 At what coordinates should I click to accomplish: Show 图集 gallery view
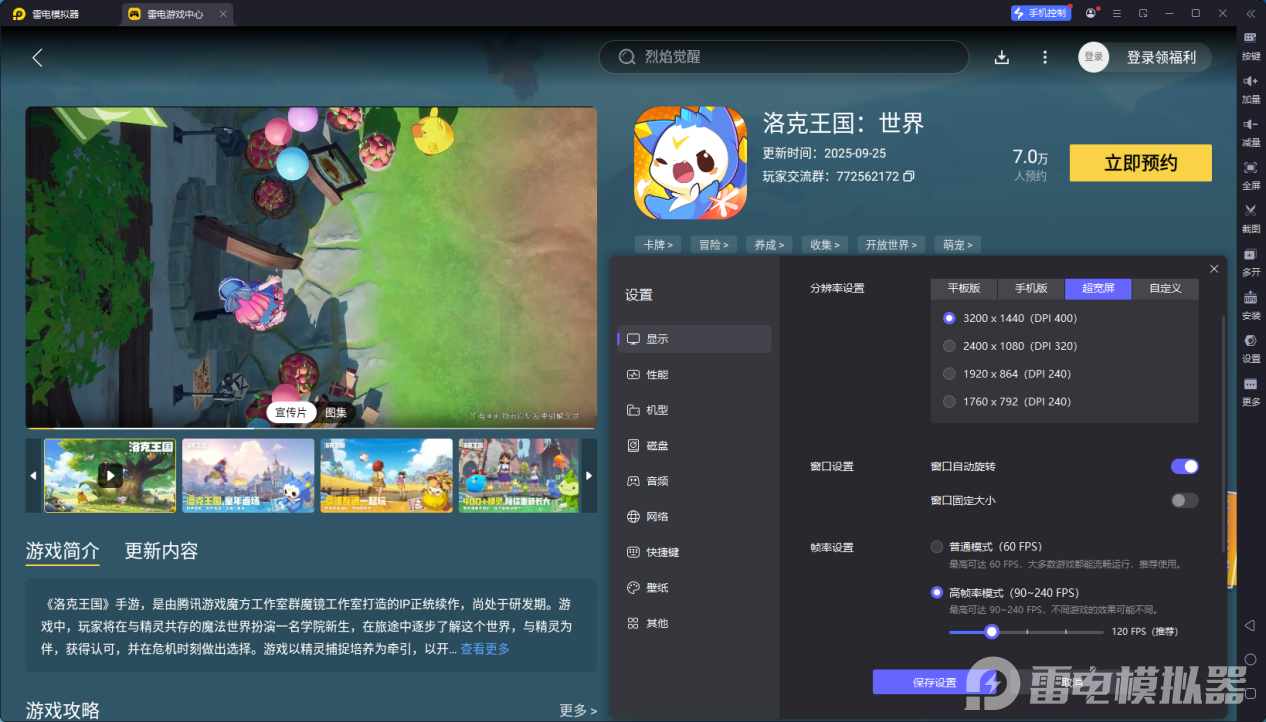[336, 412]
